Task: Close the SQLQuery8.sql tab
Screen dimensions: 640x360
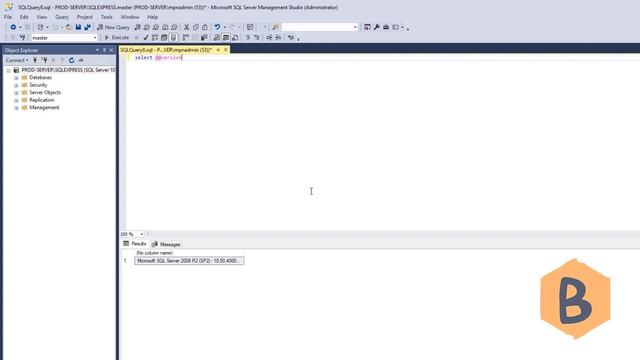Action: [x=226, y=50]
